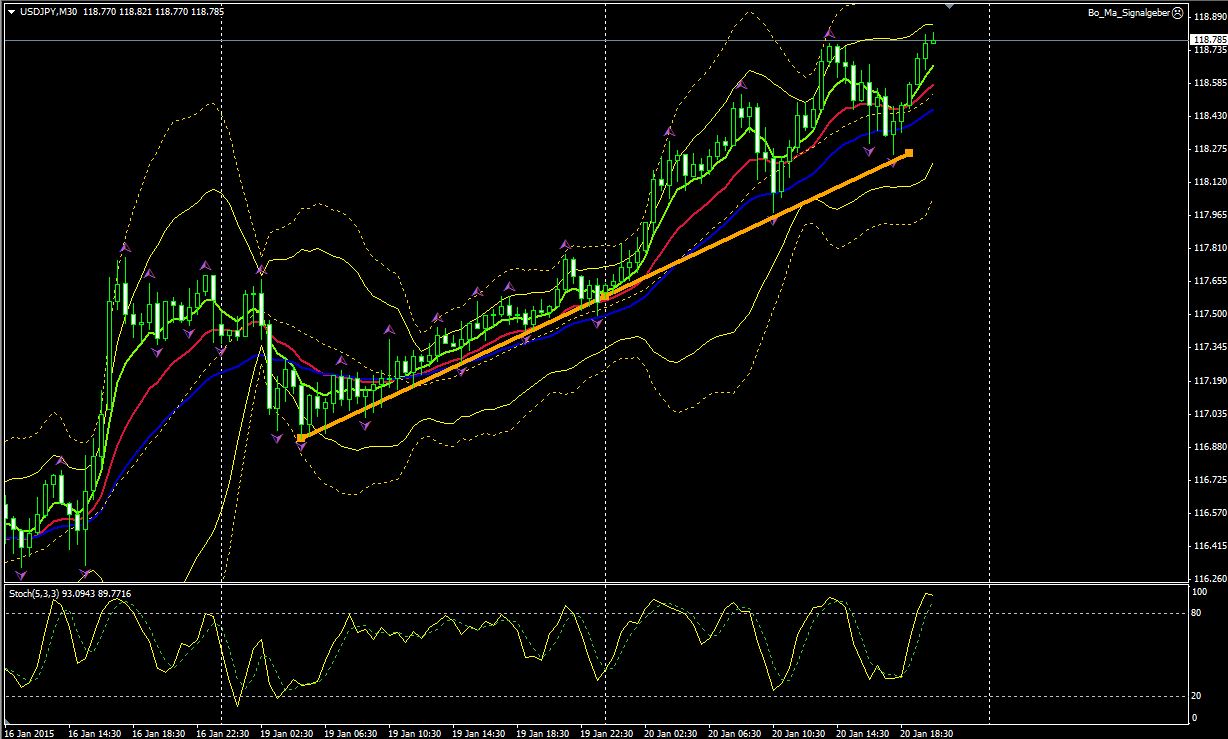Select the orange trendline's middle anchor point
Screen dimensions: 1228x739
pyautogui.click(x=604, y=296)
